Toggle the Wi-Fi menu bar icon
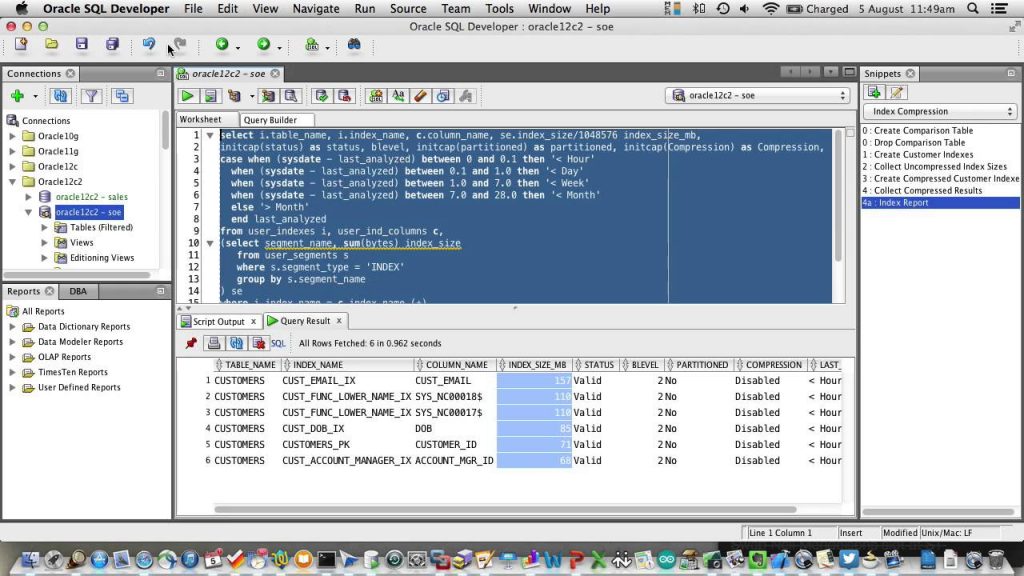The image size is (1024, 576). coord(771,8)
